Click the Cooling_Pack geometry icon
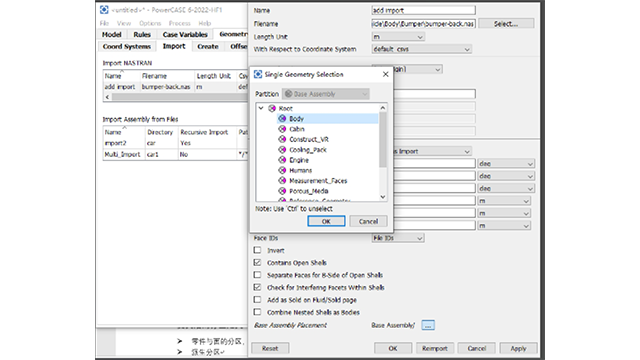The height and width of the screenshot is (360, 640). click(x=282, y=149)
